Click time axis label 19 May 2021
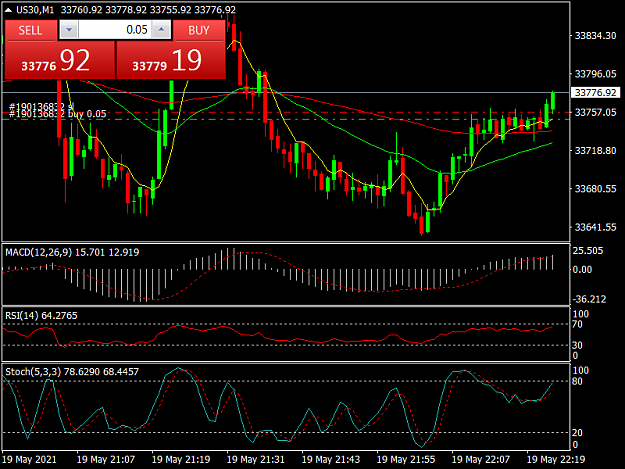 pyautogui.click(x=29, y=459)
